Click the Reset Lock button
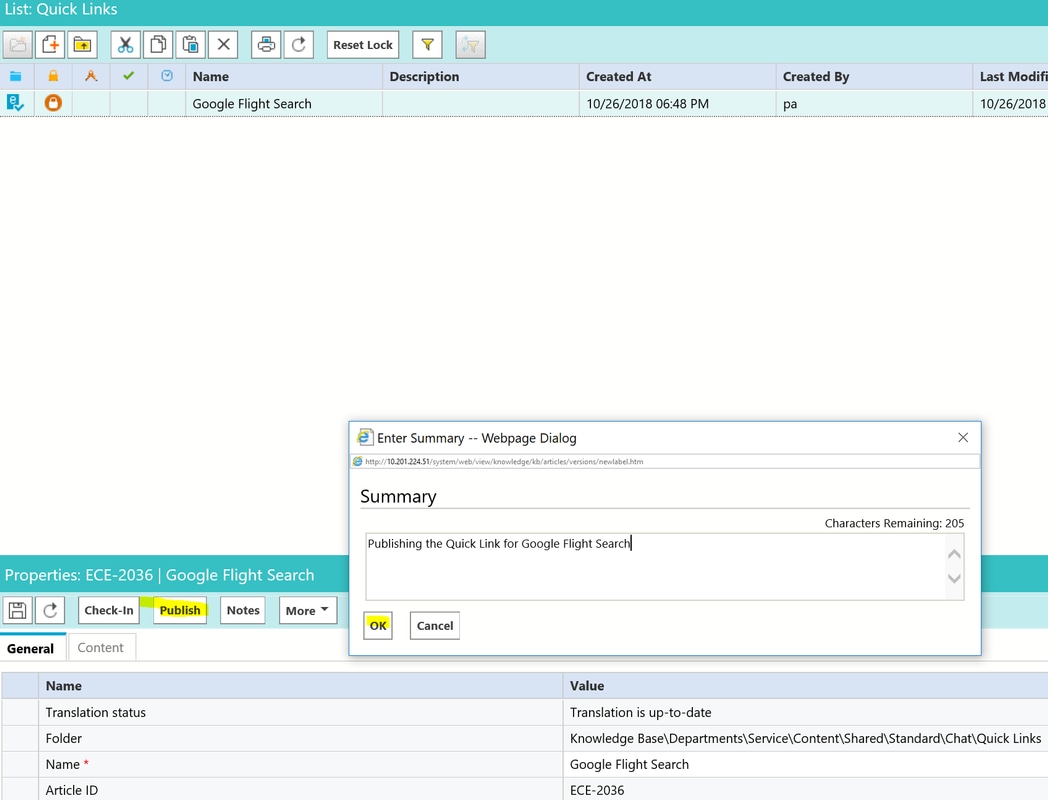1048x800 pixels. point(363,45)
